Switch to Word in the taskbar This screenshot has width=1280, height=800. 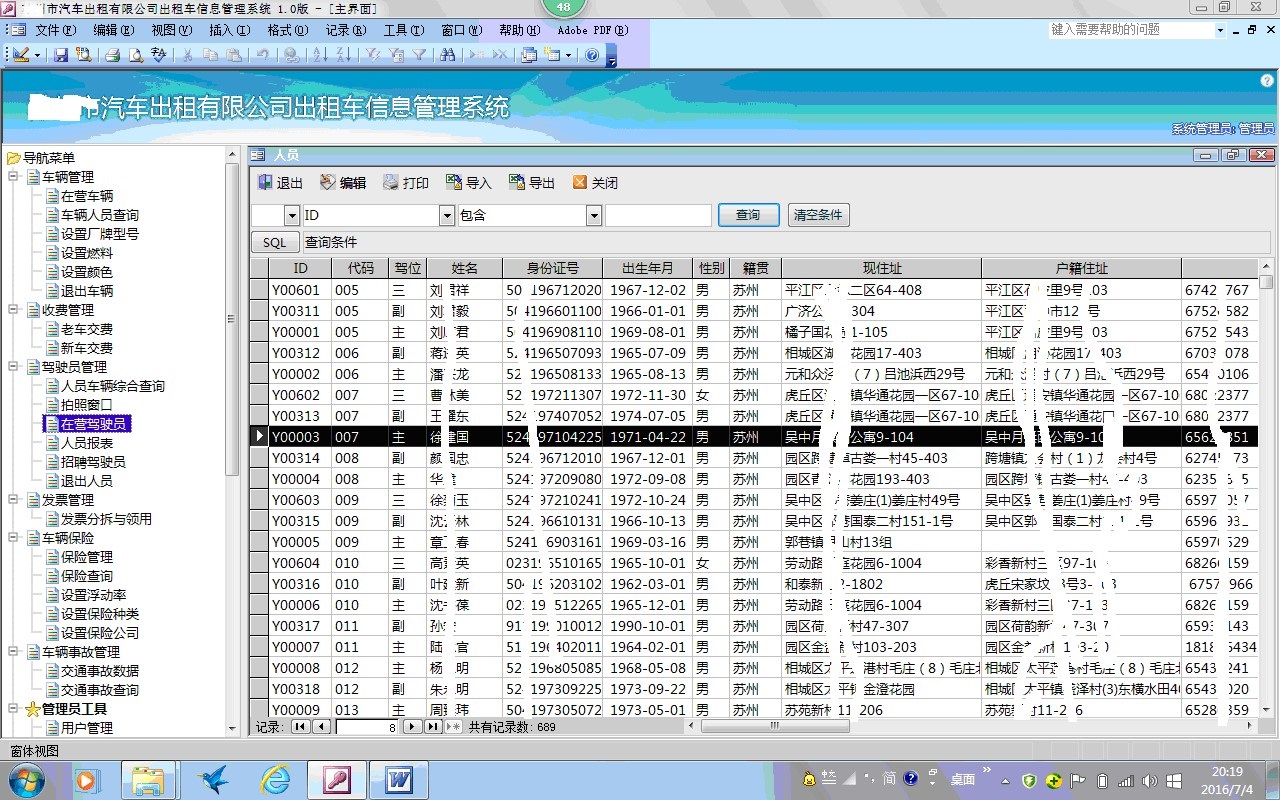tap(398, 779)
